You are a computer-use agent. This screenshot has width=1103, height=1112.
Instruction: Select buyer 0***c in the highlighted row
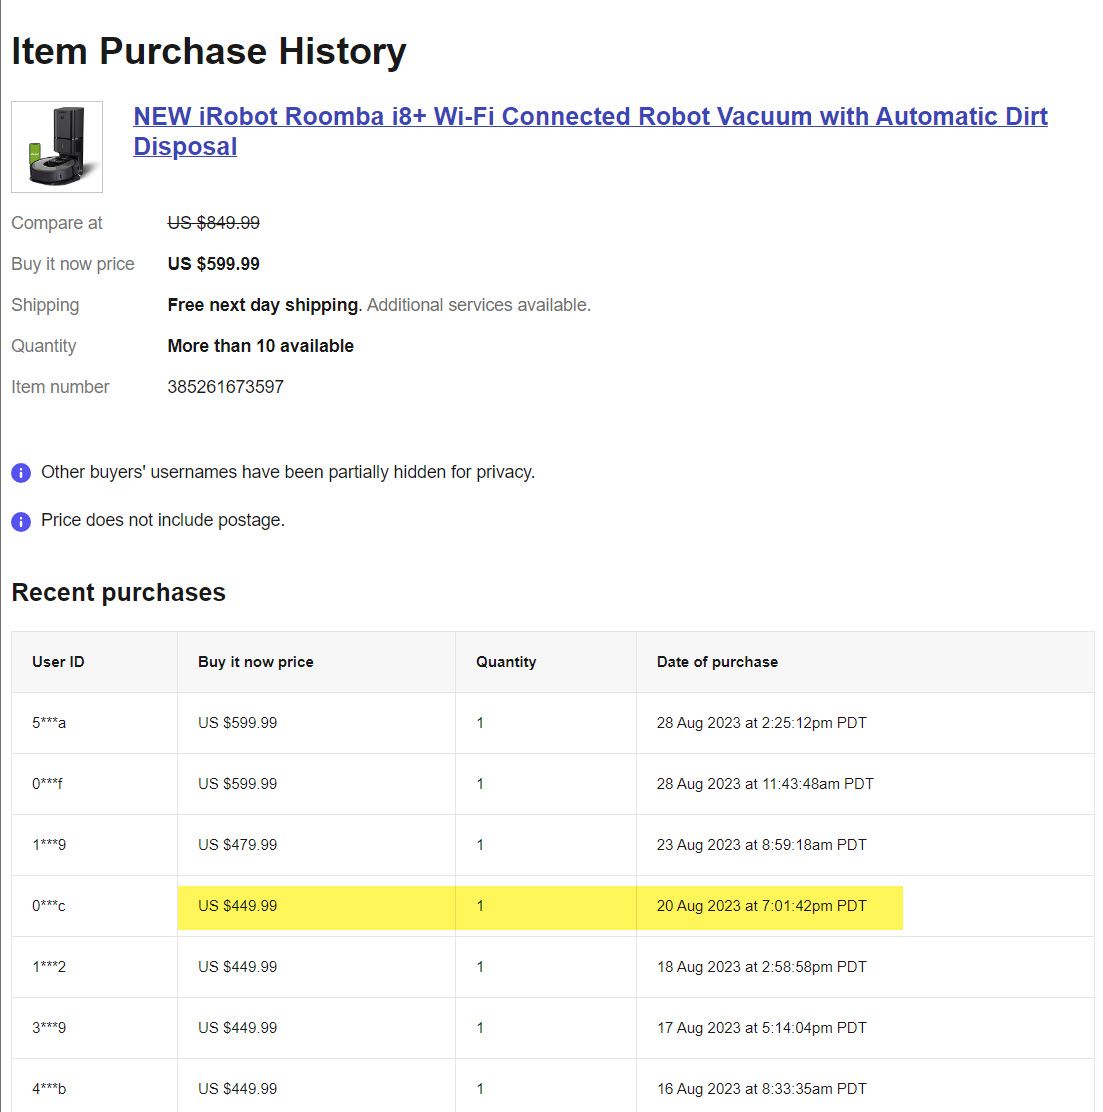pyautogui.click(x=48, y=906)
